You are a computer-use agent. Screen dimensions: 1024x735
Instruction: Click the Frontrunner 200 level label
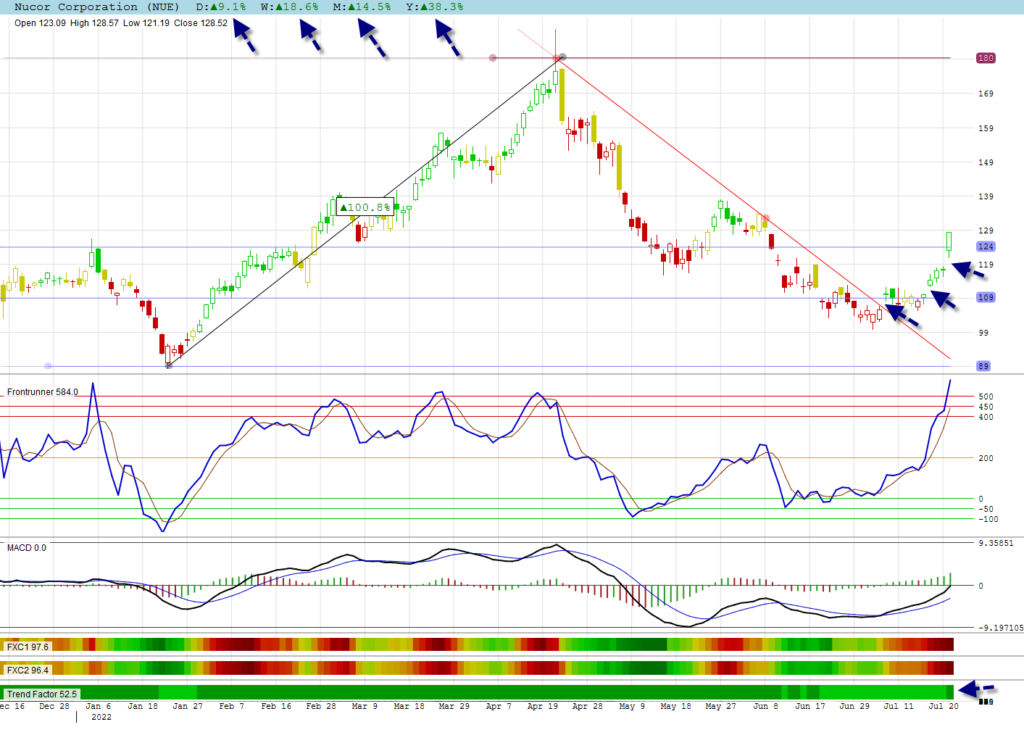click(985, 458)
